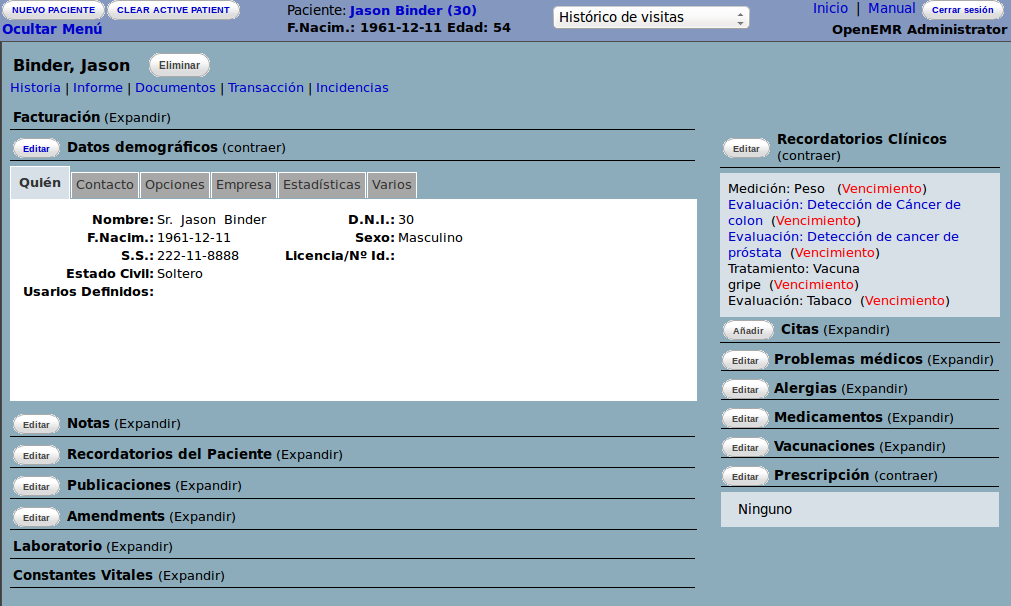Viewport: 1011px width, 606px height.
Task: Click Añadir button beside Citas
Action: [748, 330]
